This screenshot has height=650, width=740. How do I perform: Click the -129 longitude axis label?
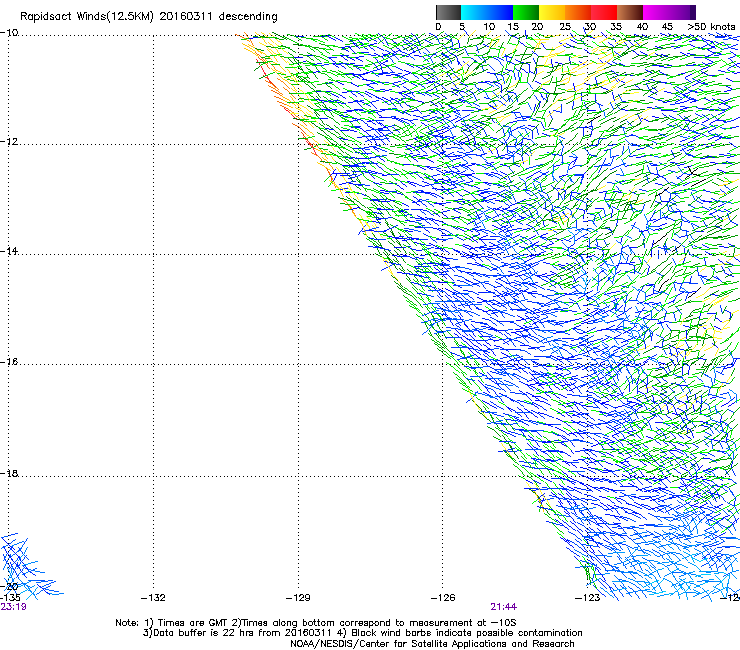click(298, 598)
